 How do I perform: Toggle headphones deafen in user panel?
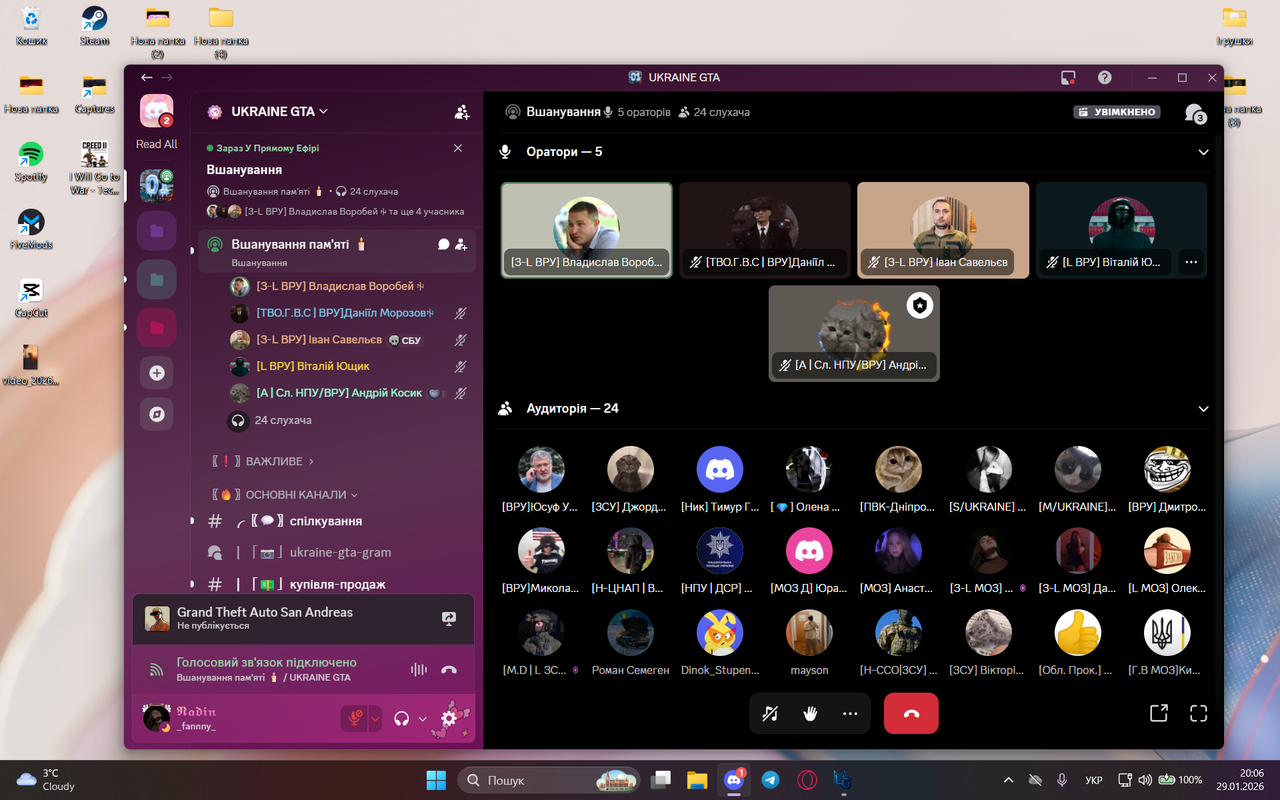click(402, 718)
